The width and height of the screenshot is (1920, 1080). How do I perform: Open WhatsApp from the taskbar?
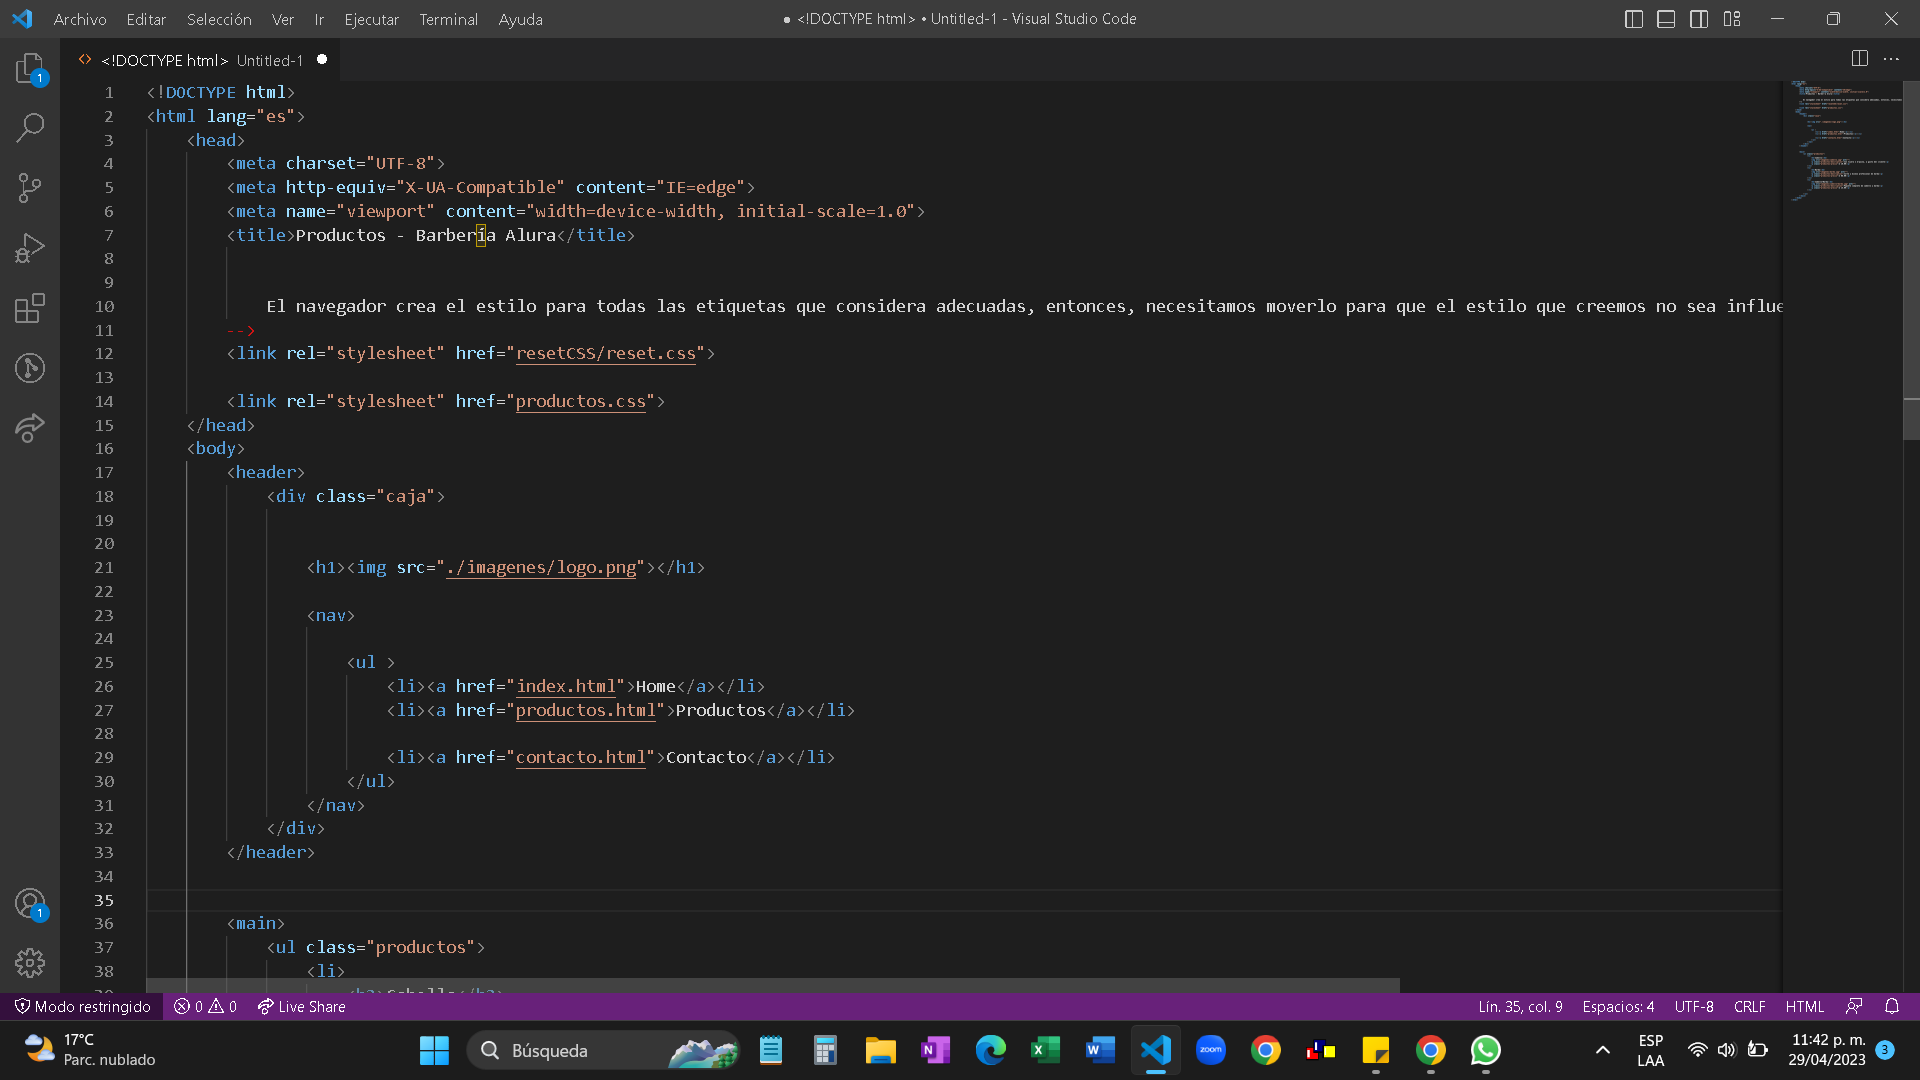coord(1485,1050)
